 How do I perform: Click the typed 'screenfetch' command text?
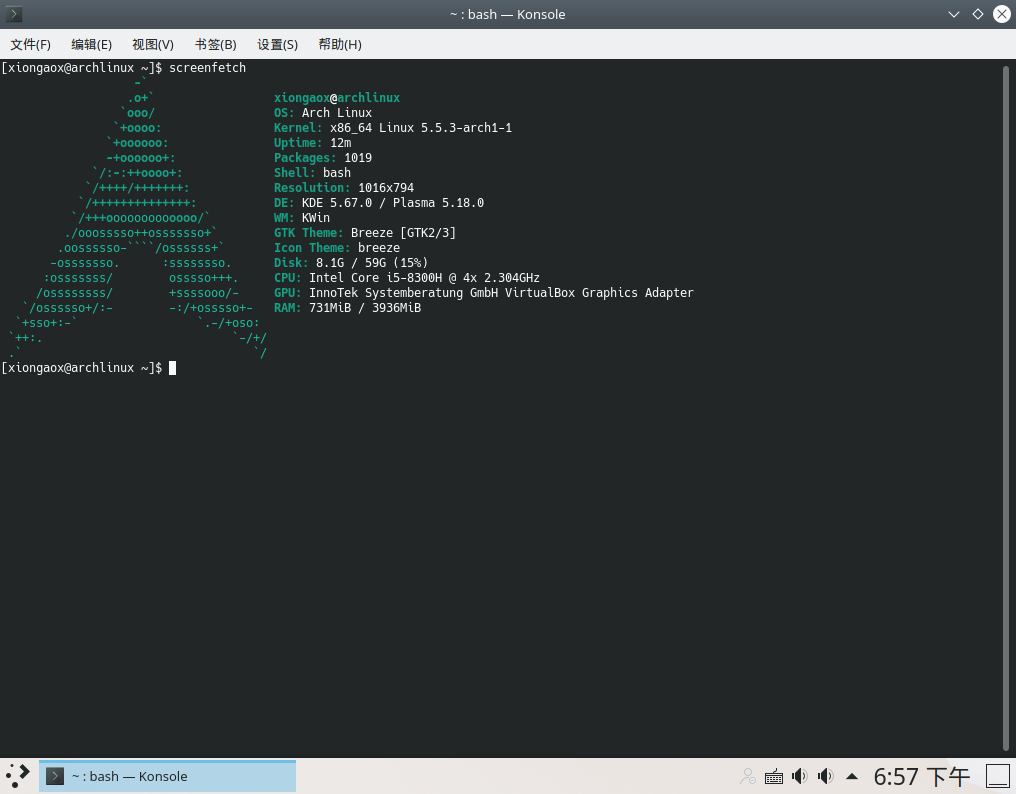tap(207, 67)
